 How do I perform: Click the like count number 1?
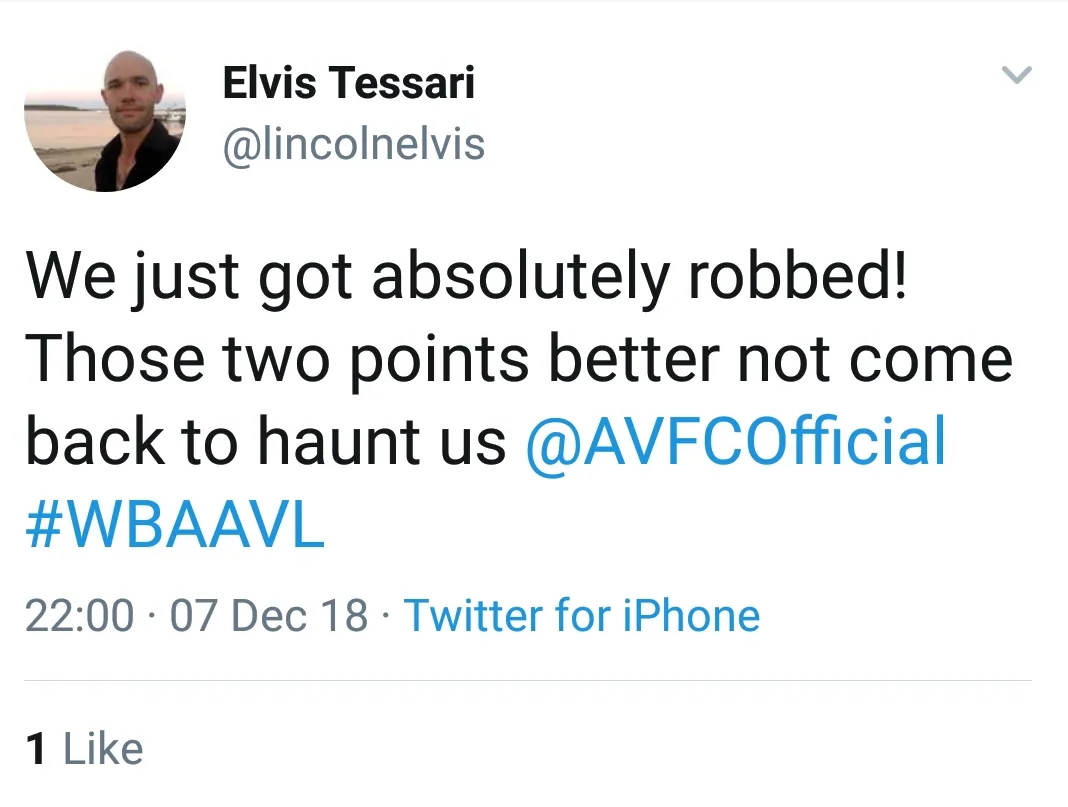tap(37, 749)
